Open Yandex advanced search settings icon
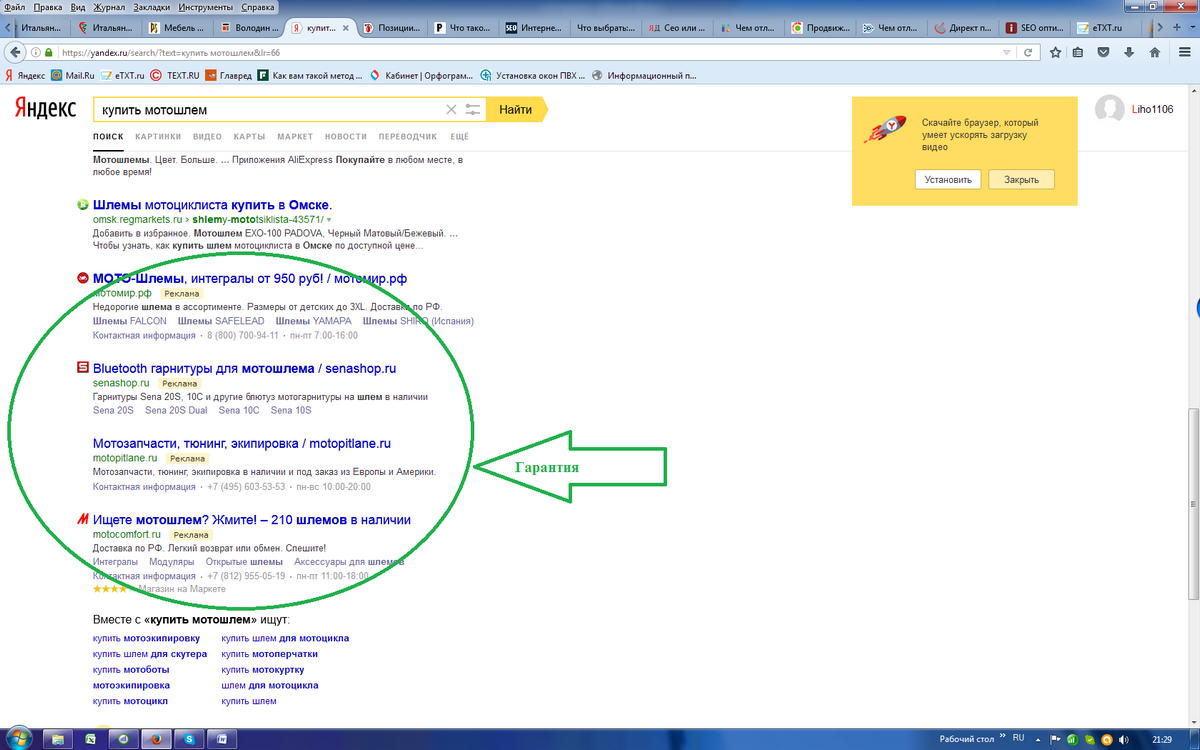This screenshot has width=1200, height=750. pyautogui.click(x=473, y=110)
